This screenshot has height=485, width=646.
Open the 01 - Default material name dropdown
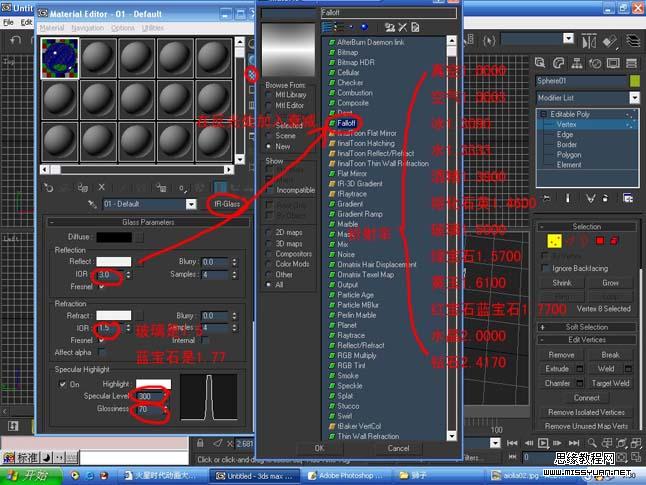pos(191,204)
